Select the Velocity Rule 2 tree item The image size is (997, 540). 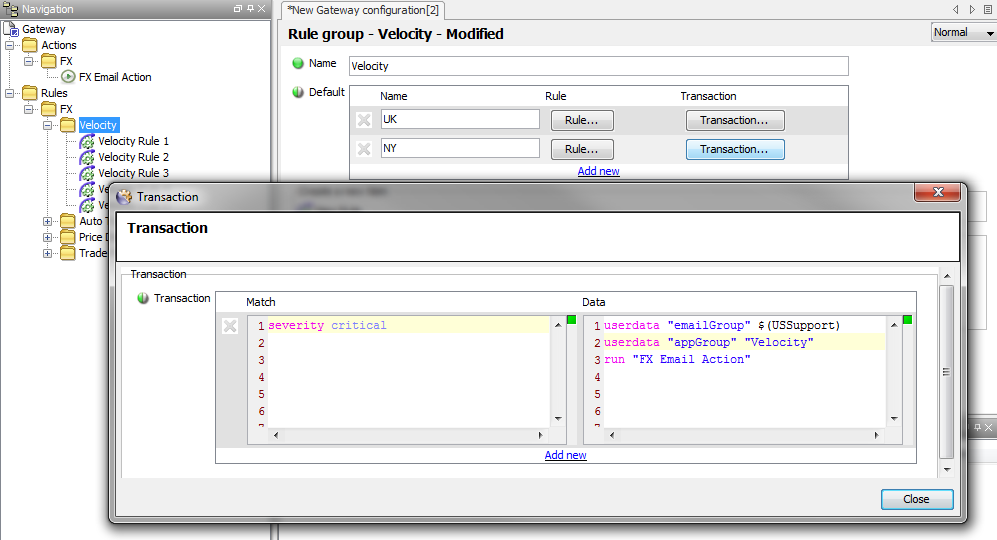point(133,157)
